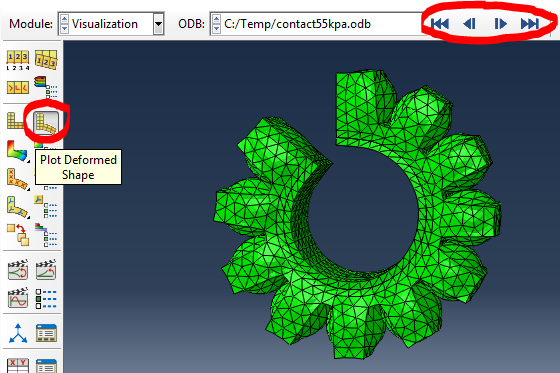
Task: Step Module selector up arrow
Action: point(64,19)
